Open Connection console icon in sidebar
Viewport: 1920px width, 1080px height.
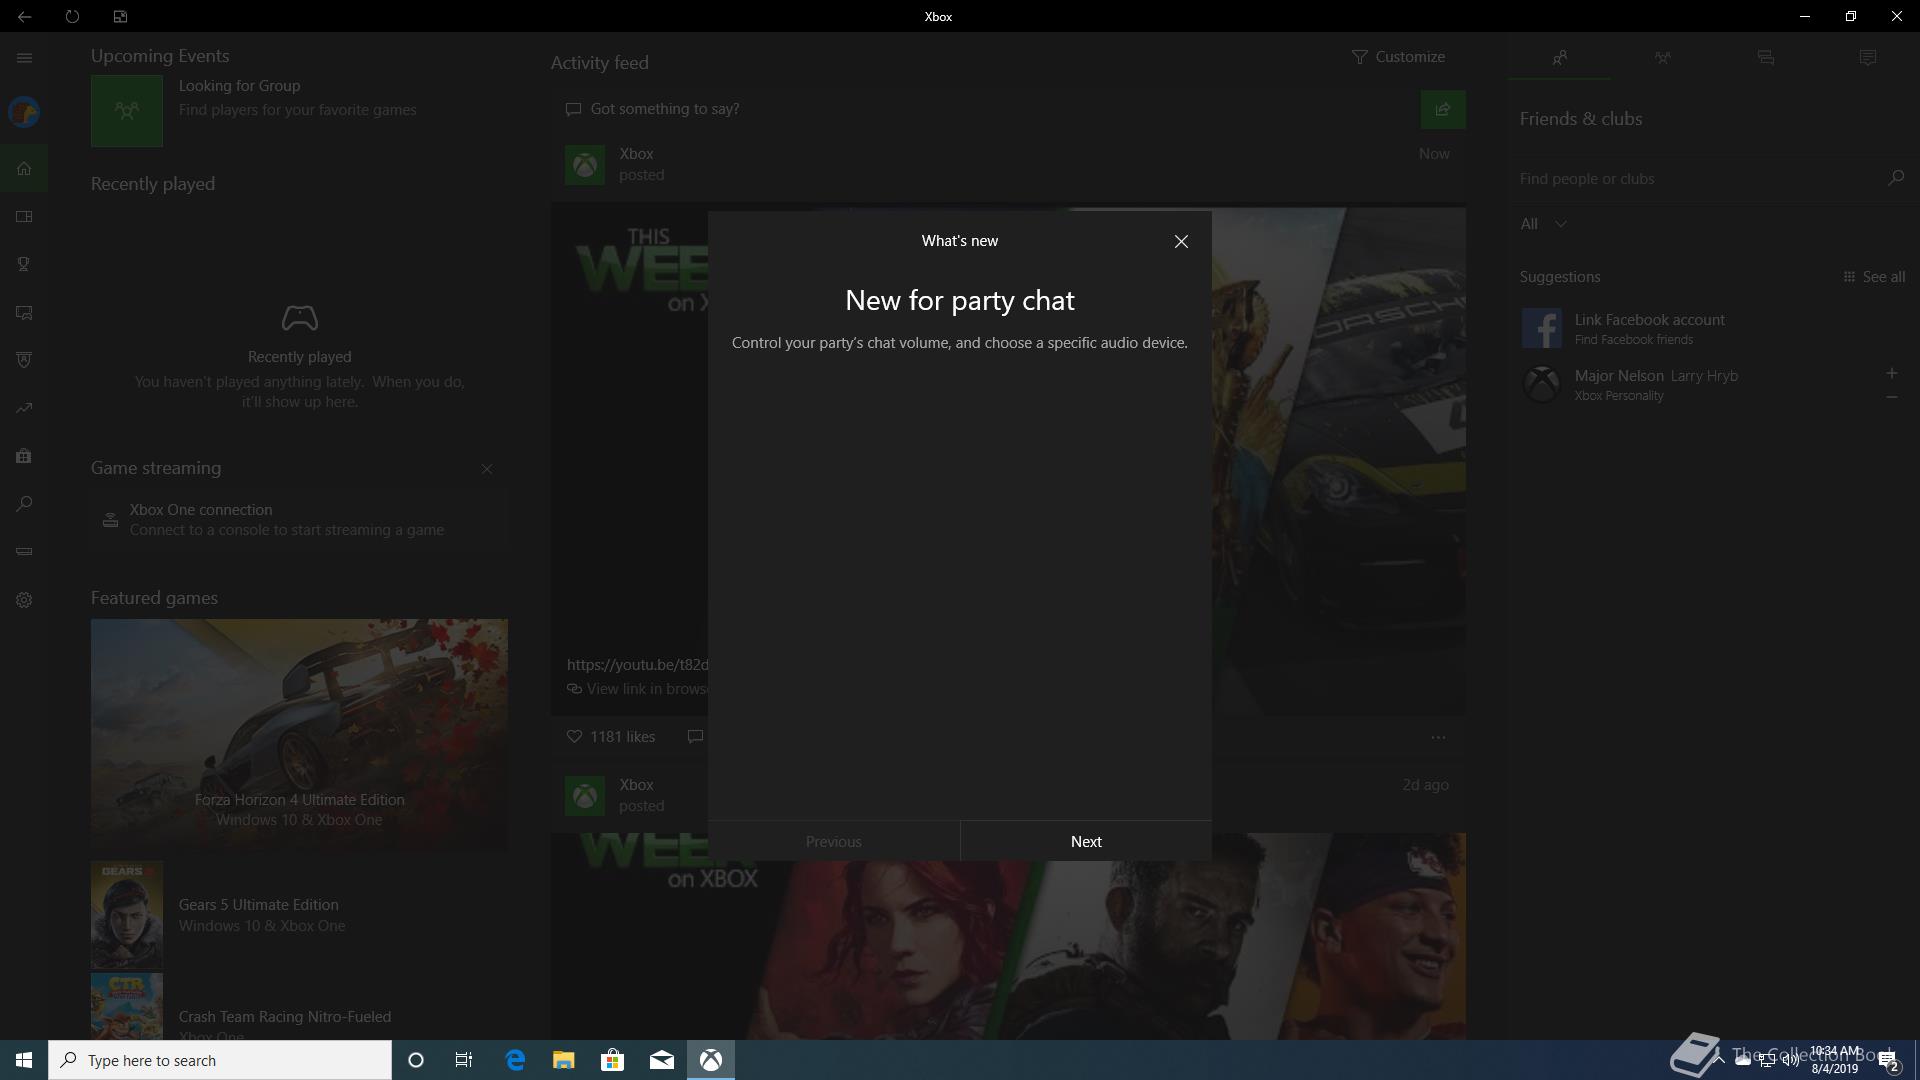24,552
